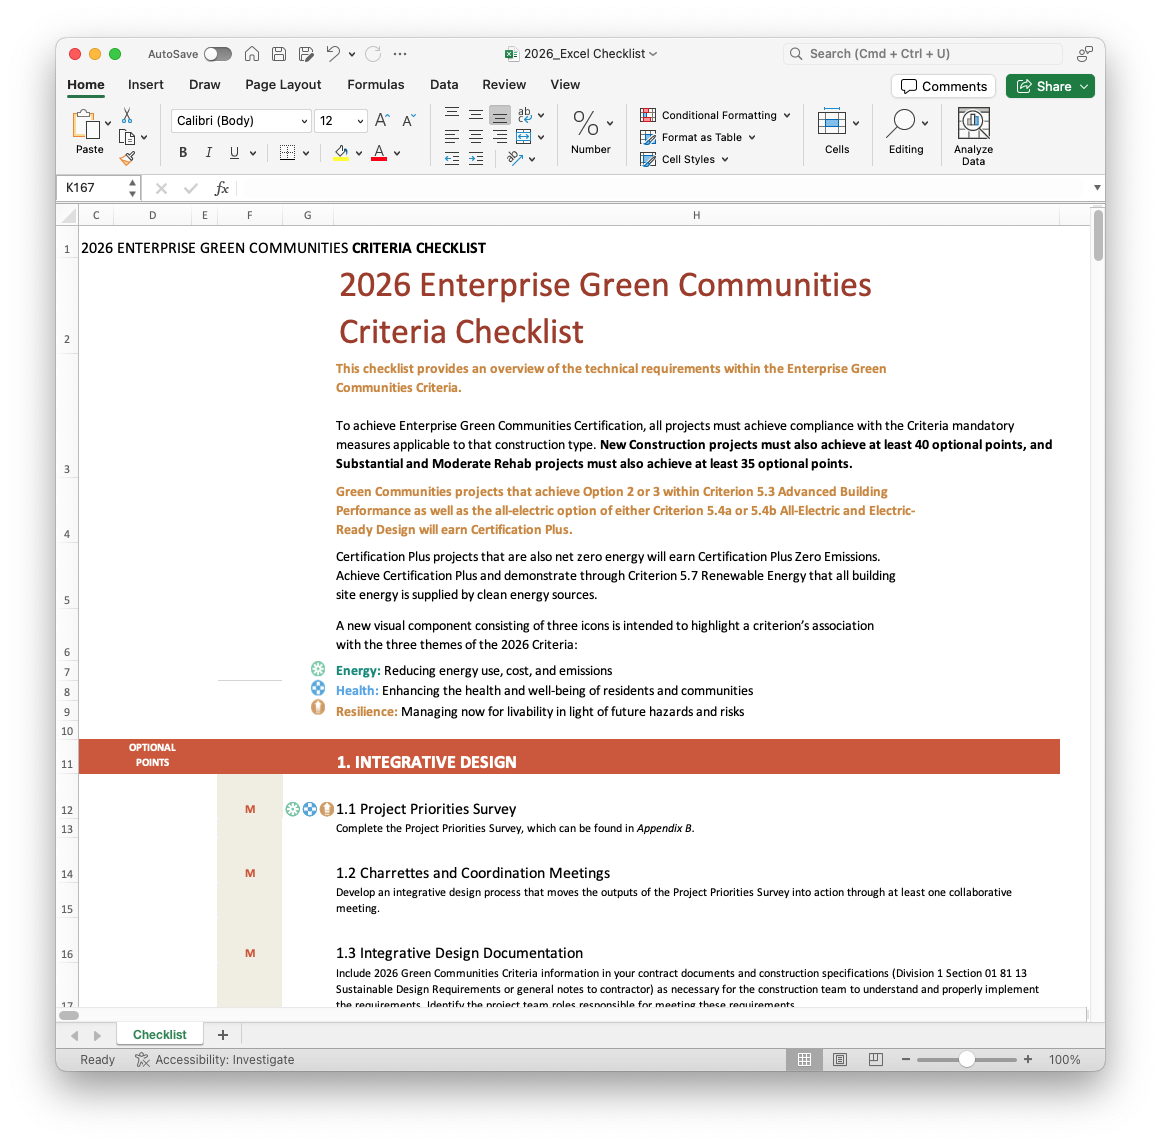Click the Save icon in title bar

coord(279,54)
